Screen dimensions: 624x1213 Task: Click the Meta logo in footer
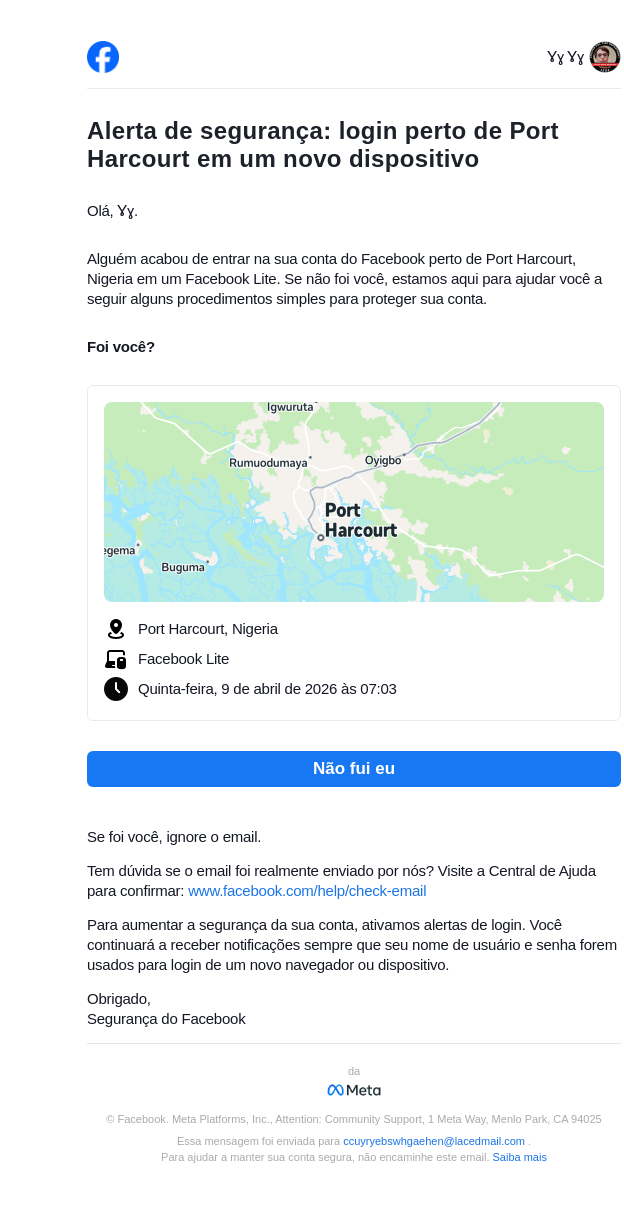point(354,1090)
